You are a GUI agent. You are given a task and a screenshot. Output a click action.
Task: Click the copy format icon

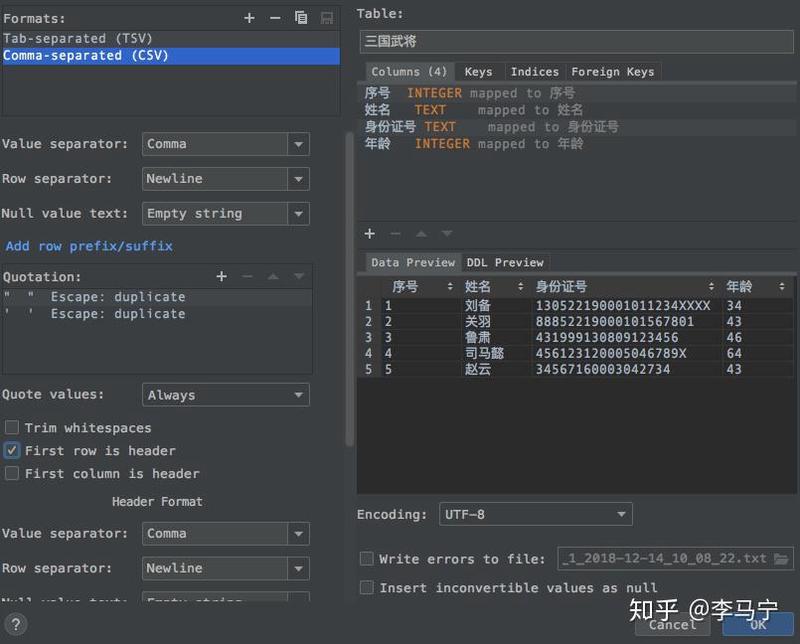click(x=301, y=18)
